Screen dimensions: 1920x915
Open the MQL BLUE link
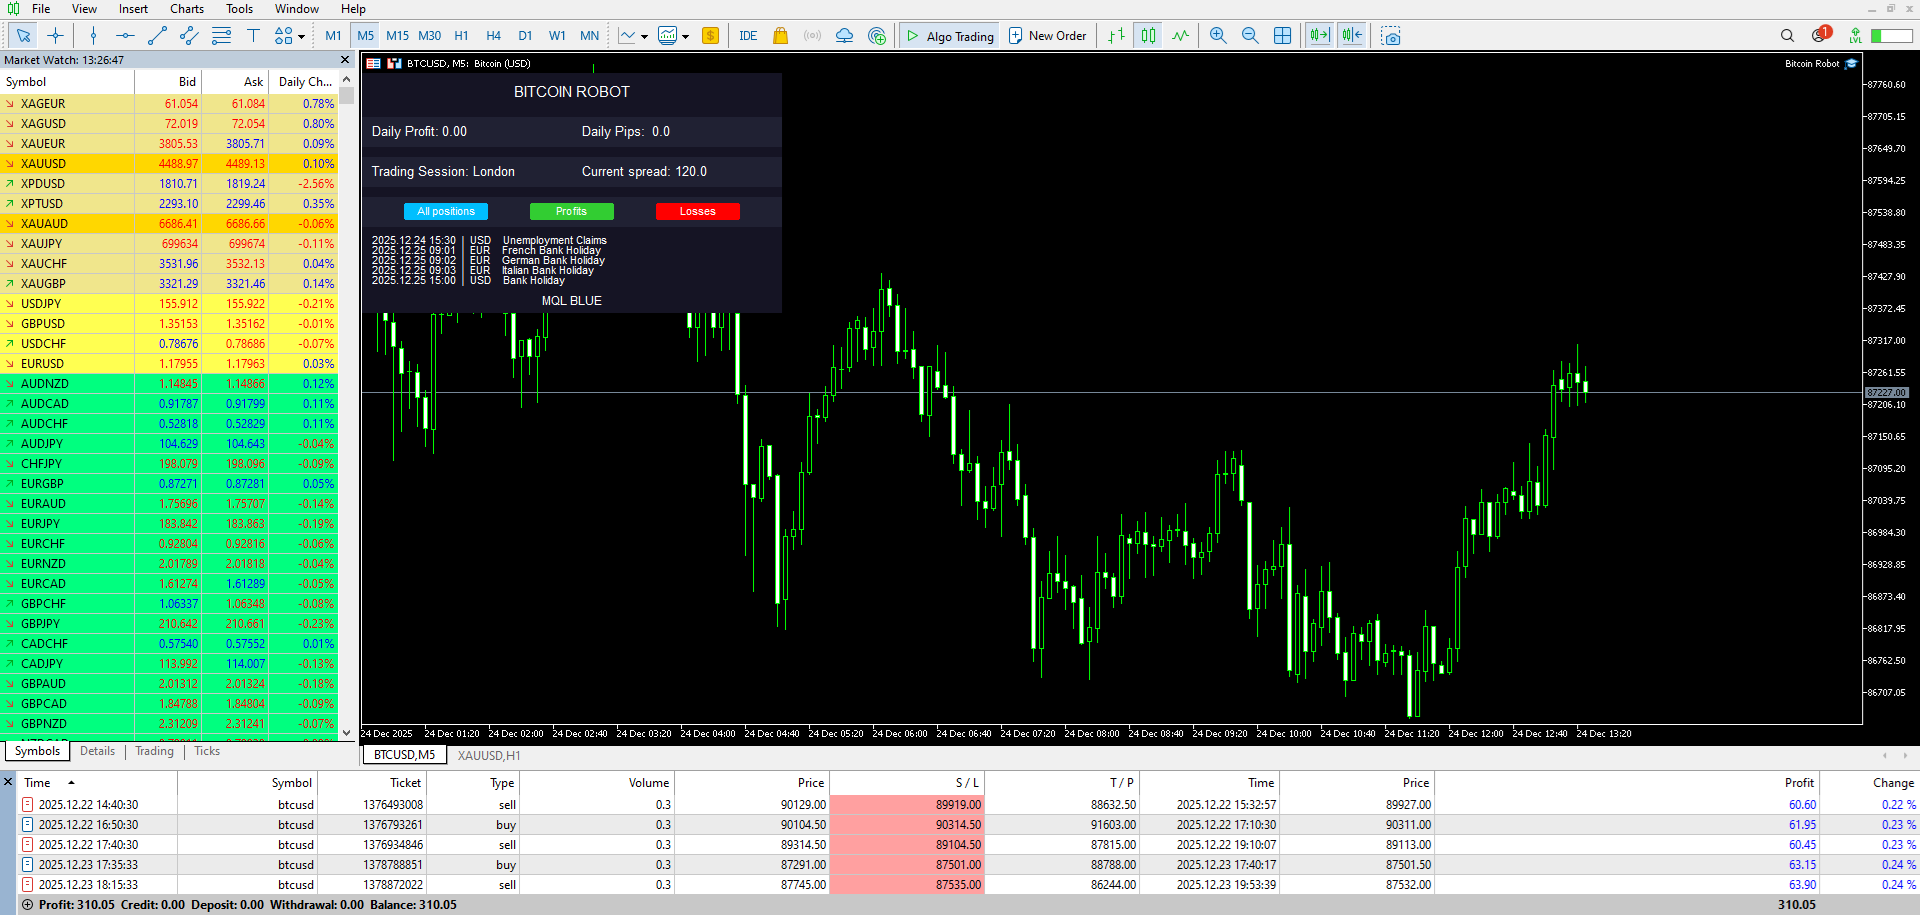pos(572,301)
